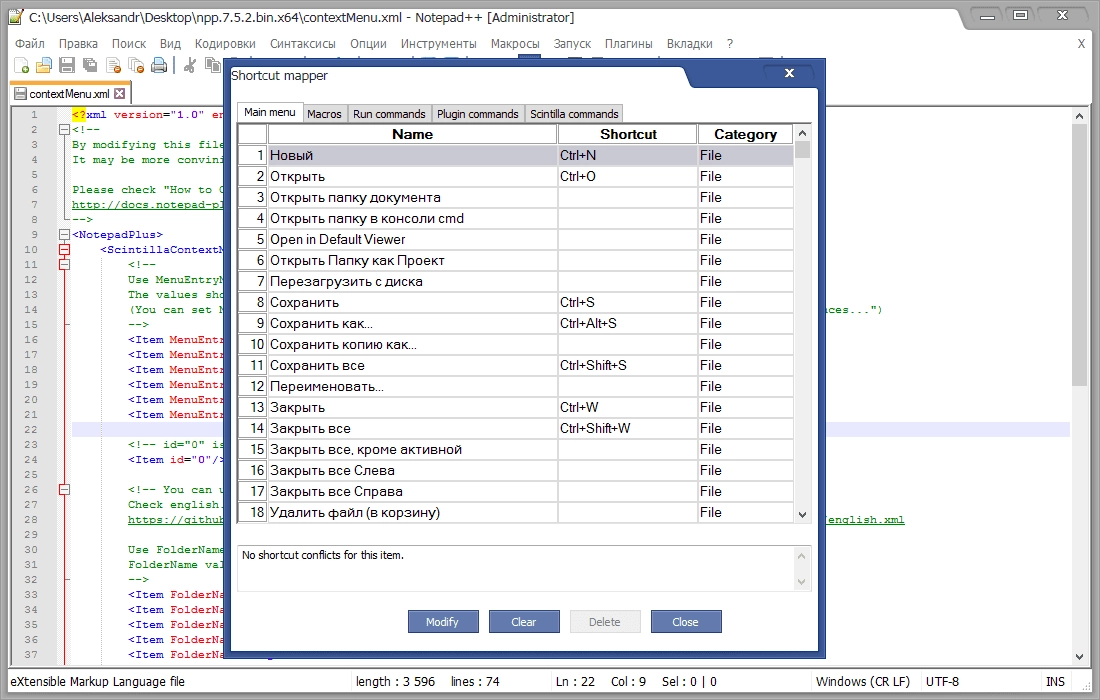Click the conflict box scroll-down arrow
The height and width of the screenshot is (700, 1100).
pyautogui.click(x=802, y=582)
